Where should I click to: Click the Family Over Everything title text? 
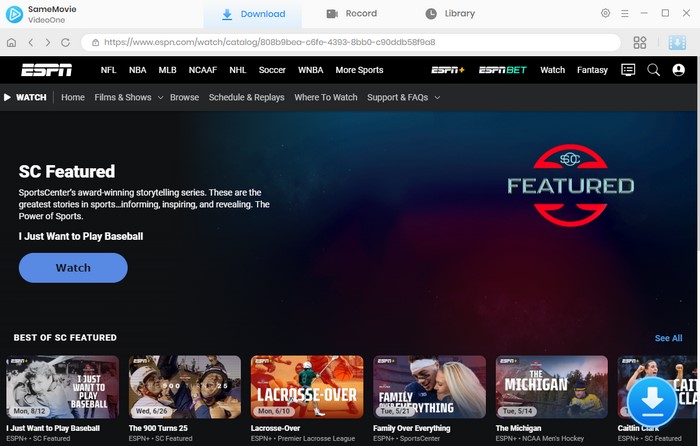(412, 428)
